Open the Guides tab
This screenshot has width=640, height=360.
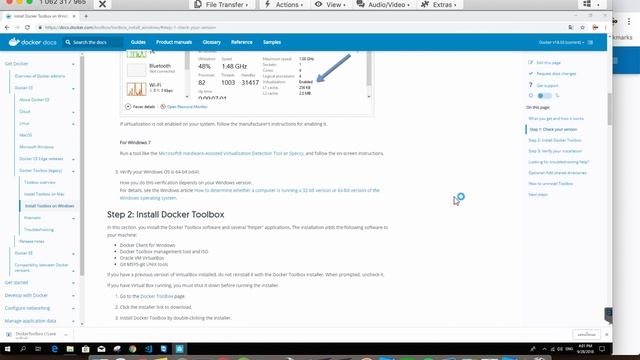pyautogui.click(x=138, y=42)
